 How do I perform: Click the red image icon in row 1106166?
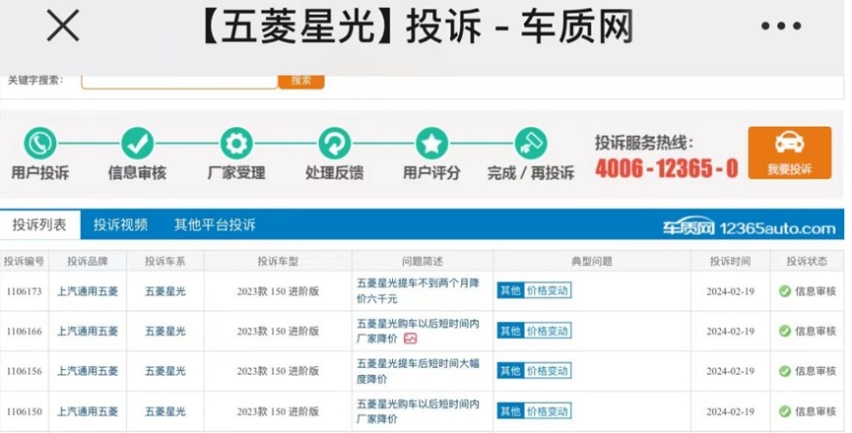[x=410, y=338]
